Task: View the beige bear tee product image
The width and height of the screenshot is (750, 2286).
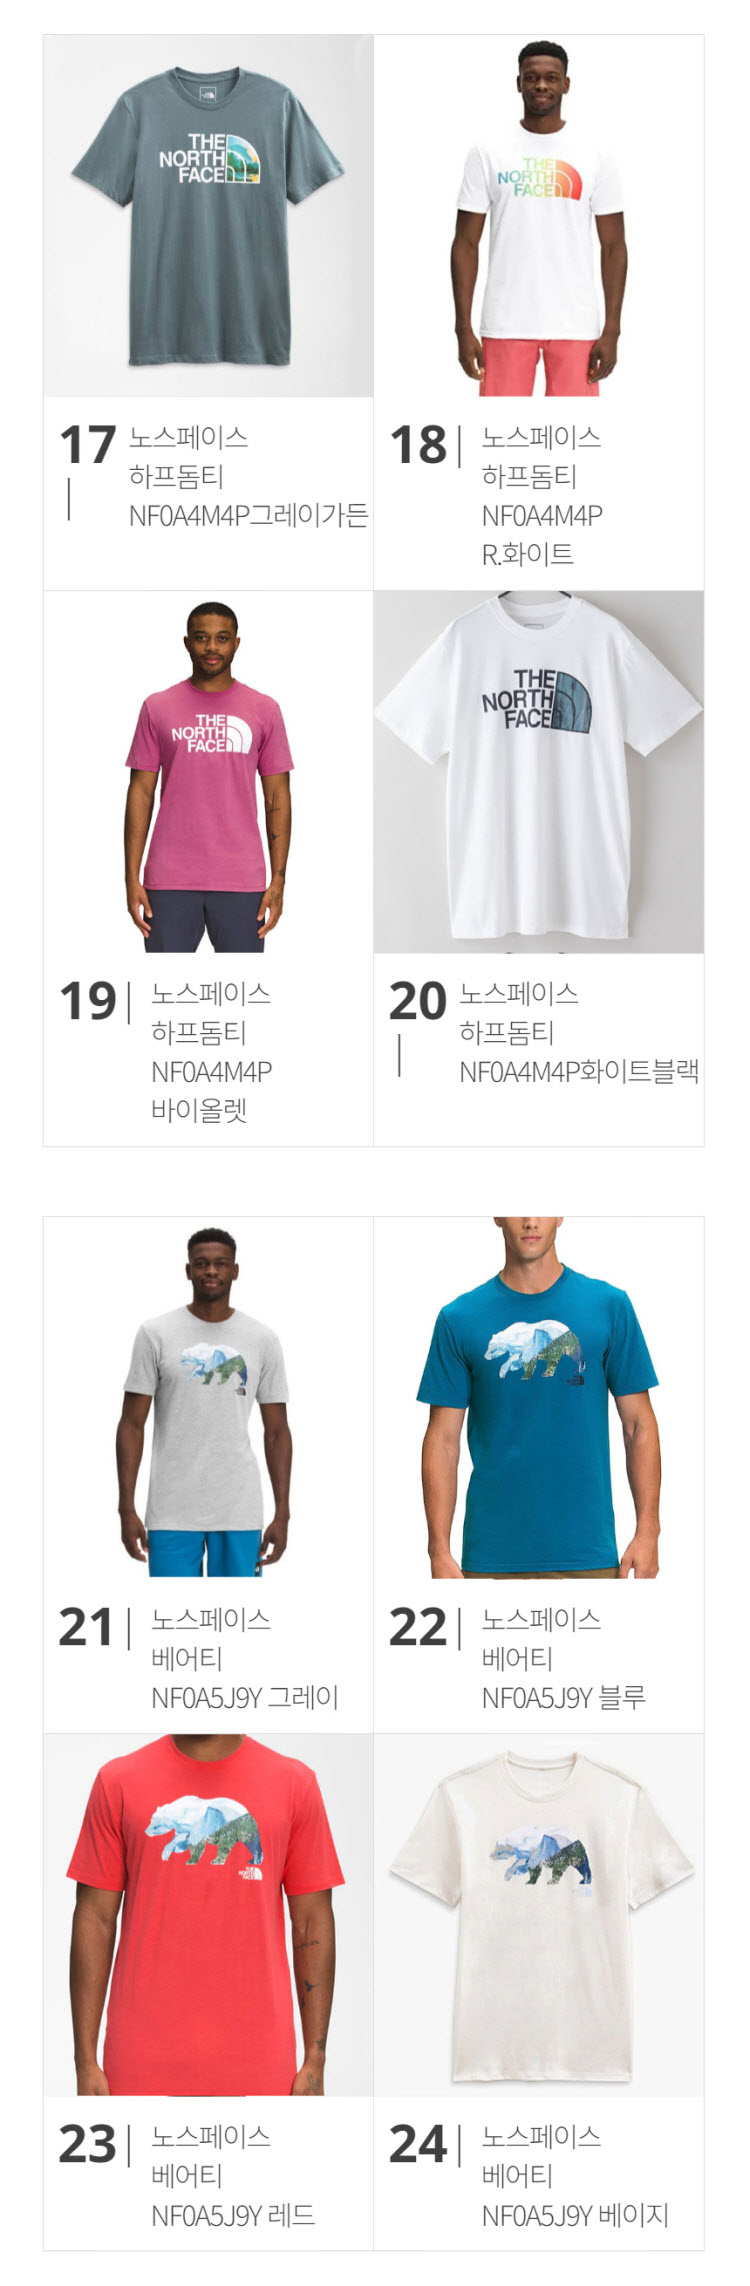Action: [539, 1915]
